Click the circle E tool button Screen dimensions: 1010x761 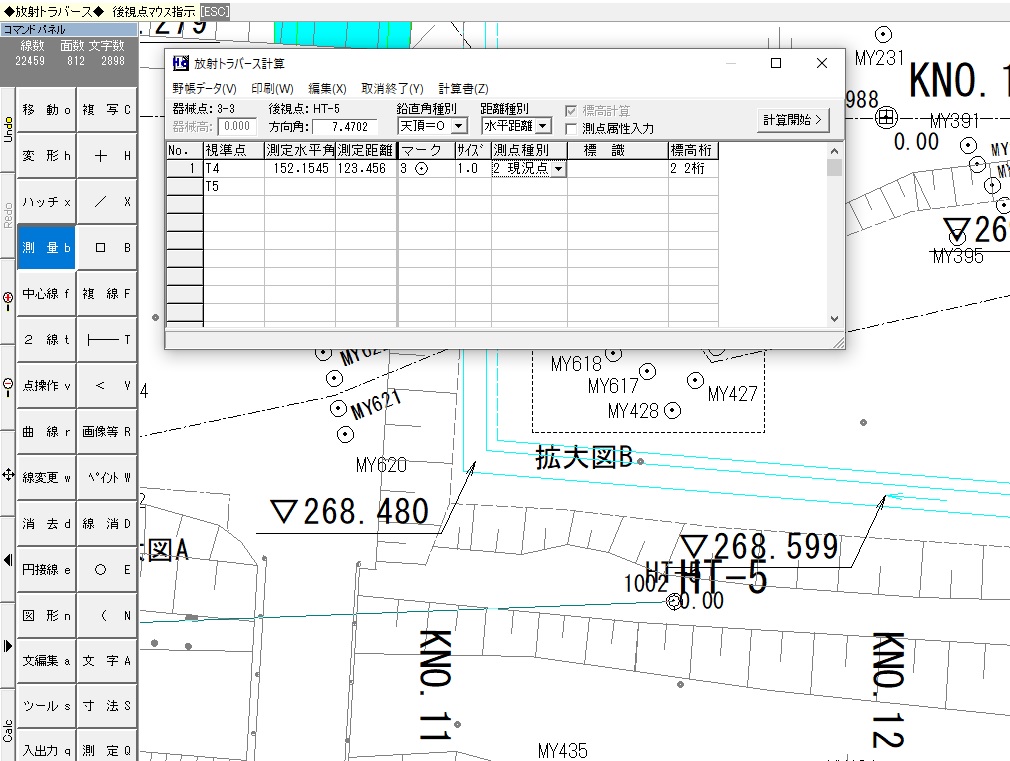pyautogui.click(x=106, y=570)
